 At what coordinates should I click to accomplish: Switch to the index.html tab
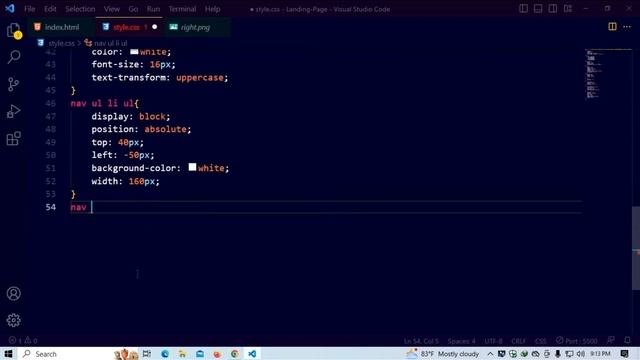click(62, 27)
